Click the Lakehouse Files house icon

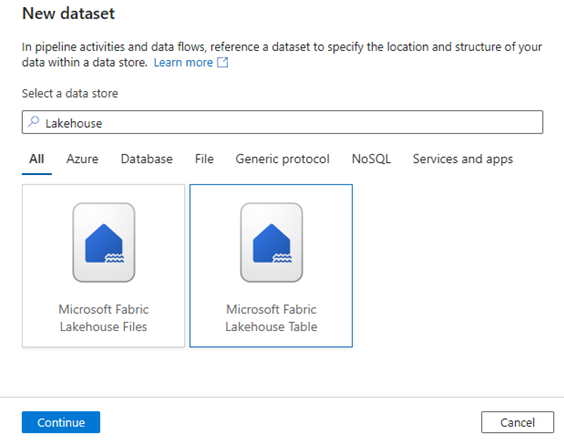tap(104, 242)
